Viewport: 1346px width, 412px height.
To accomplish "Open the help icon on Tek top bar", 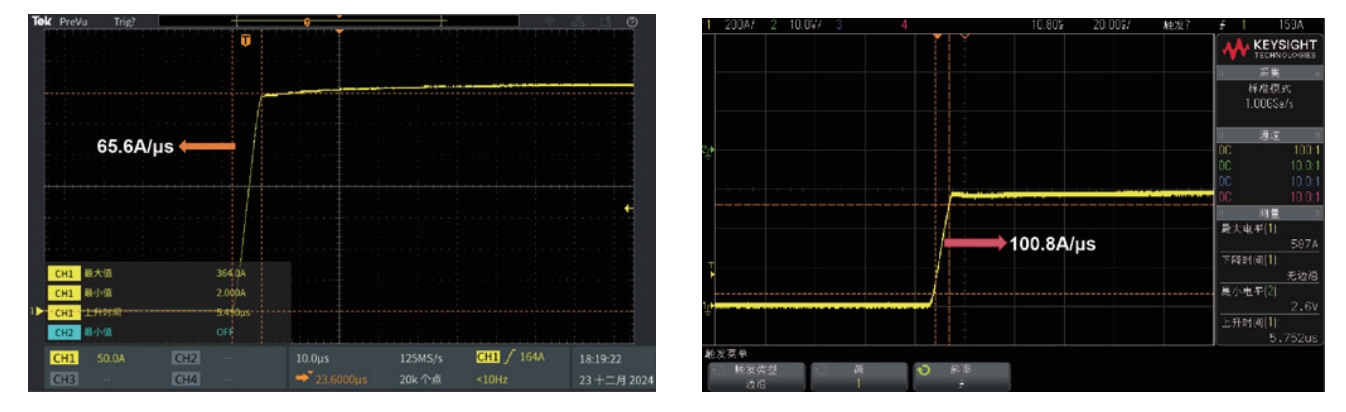I will click(x=632, y=21).
